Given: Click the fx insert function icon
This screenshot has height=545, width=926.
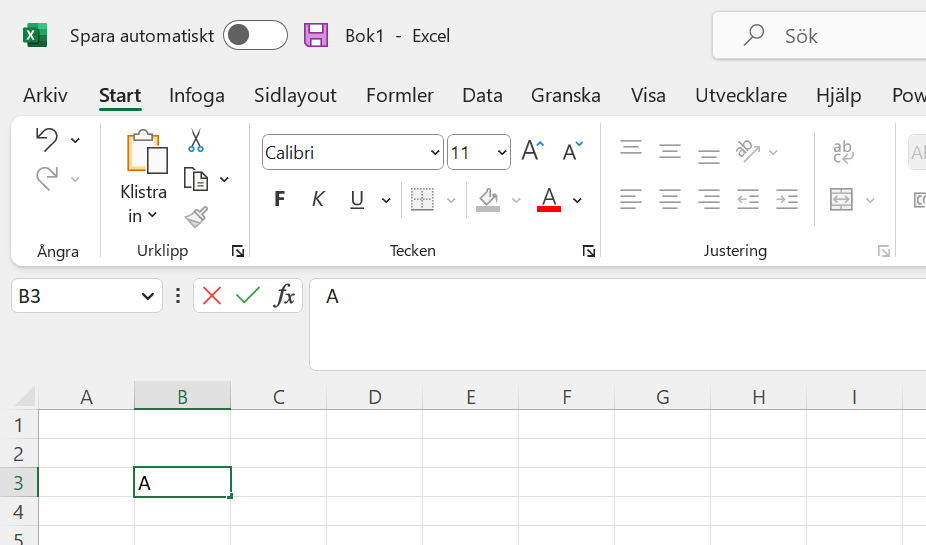Looking at the screenshot, I should [284, 295].
